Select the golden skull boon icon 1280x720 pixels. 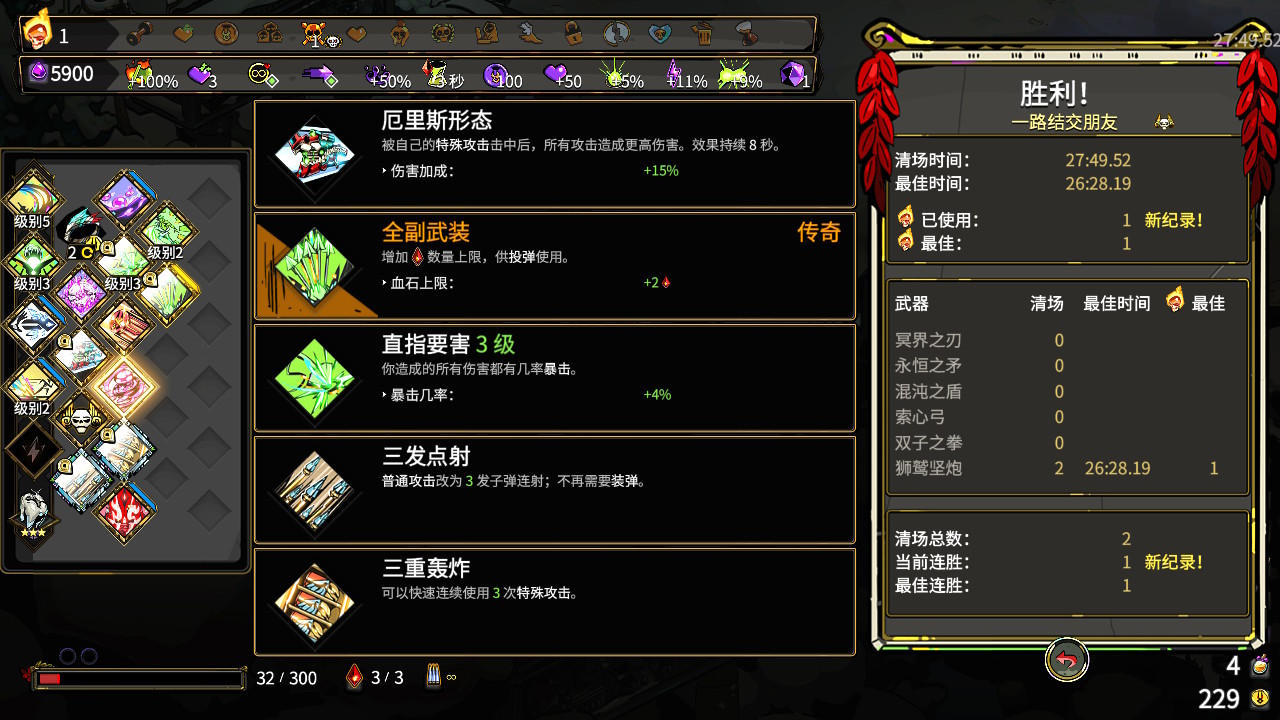click(x=80, y=419)
